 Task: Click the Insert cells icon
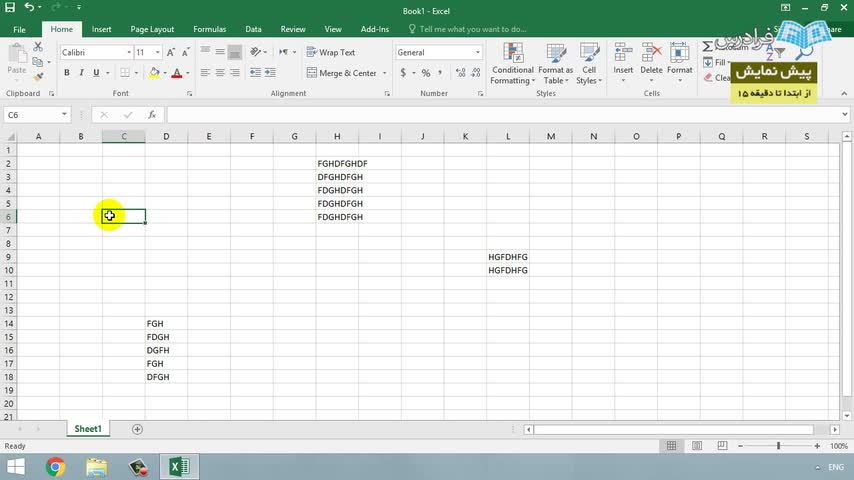pyautogui.click(x=623, y=53)
